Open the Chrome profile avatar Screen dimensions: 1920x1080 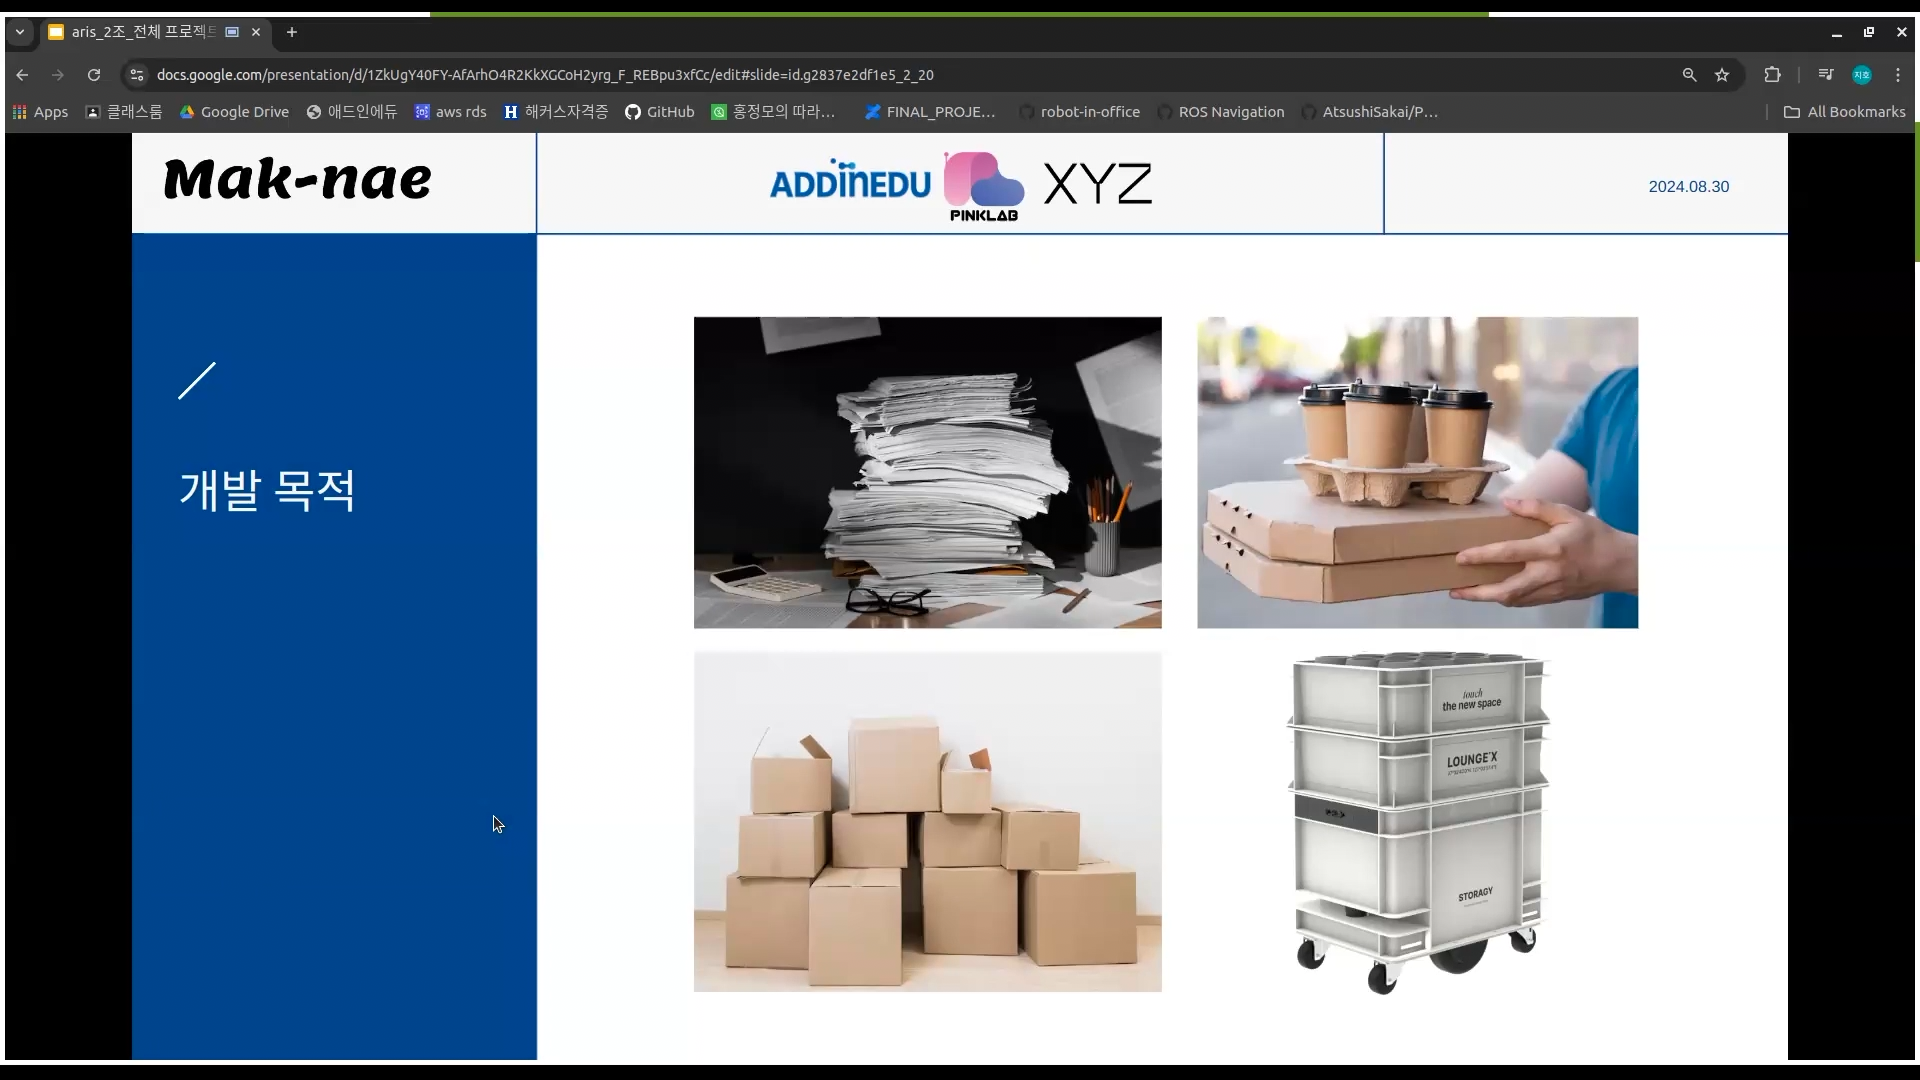1861,75
